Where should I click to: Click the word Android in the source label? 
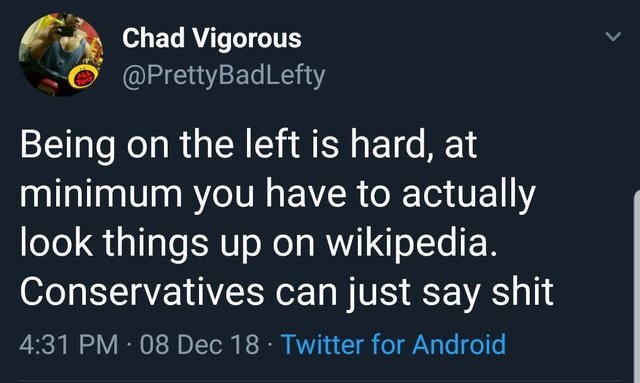pyautogui.click(x=459, y=344)
